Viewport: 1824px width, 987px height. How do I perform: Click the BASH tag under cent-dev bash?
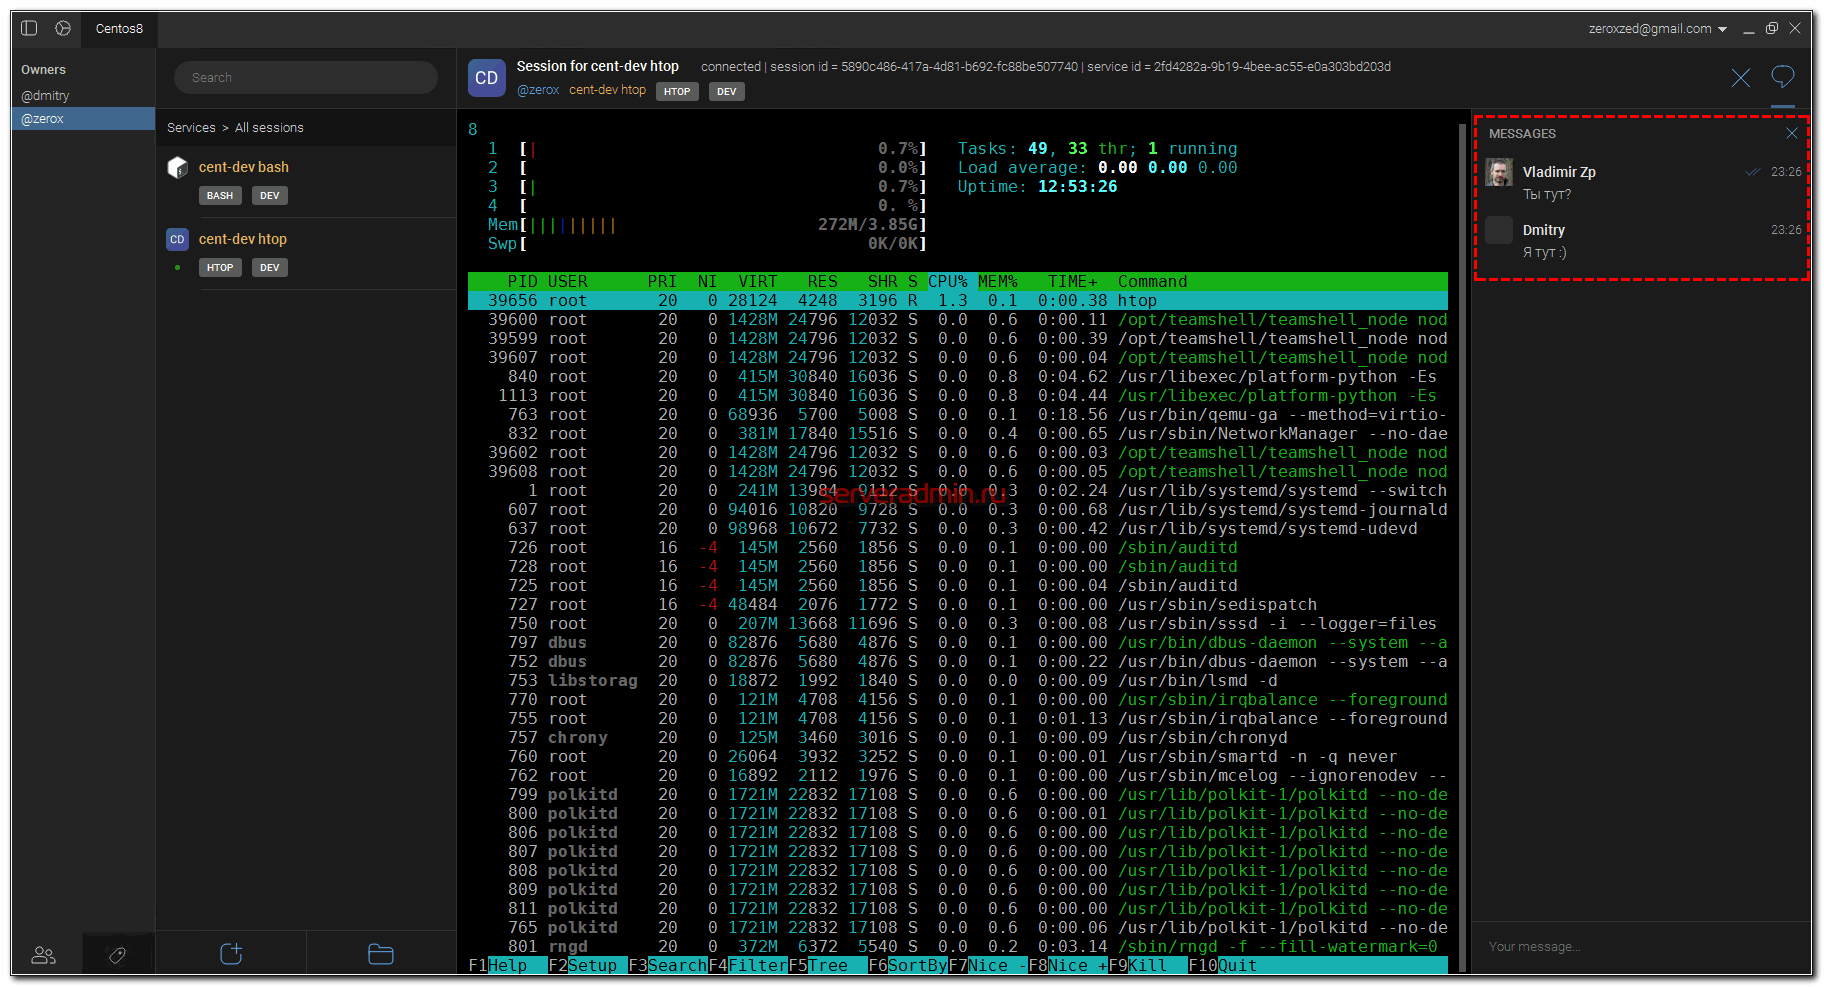[220, 196]
